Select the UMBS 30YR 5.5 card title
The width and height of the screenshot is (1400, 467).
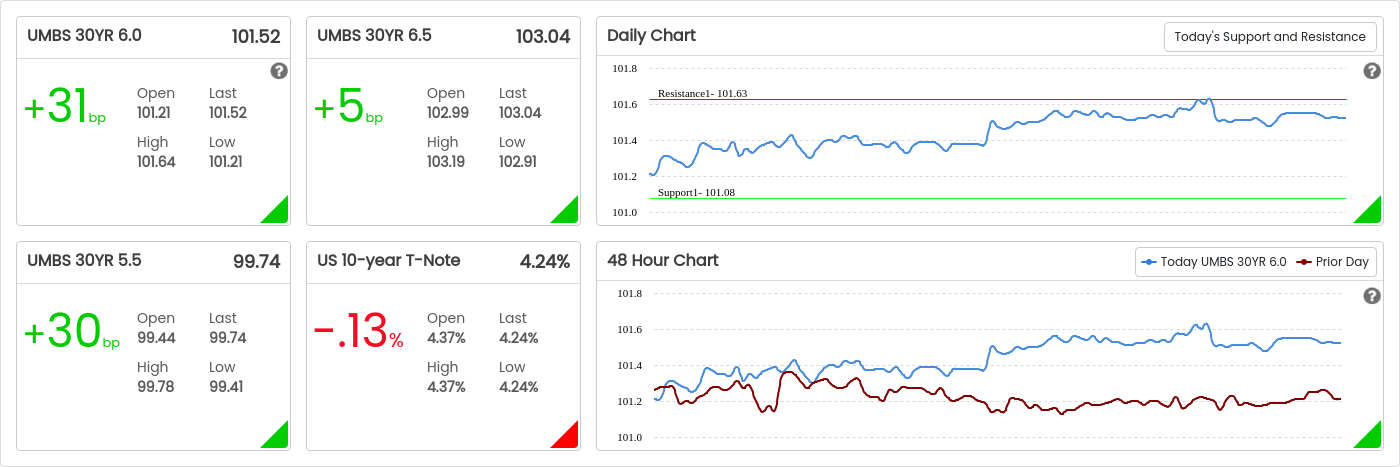[x=84, y=261]
